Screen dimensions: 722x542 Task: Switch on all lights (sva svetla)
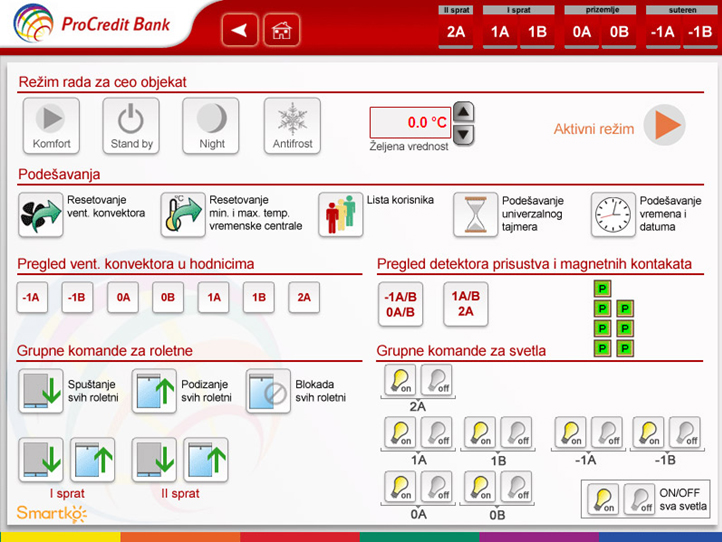pyautogui.click(x=603, y=499)
